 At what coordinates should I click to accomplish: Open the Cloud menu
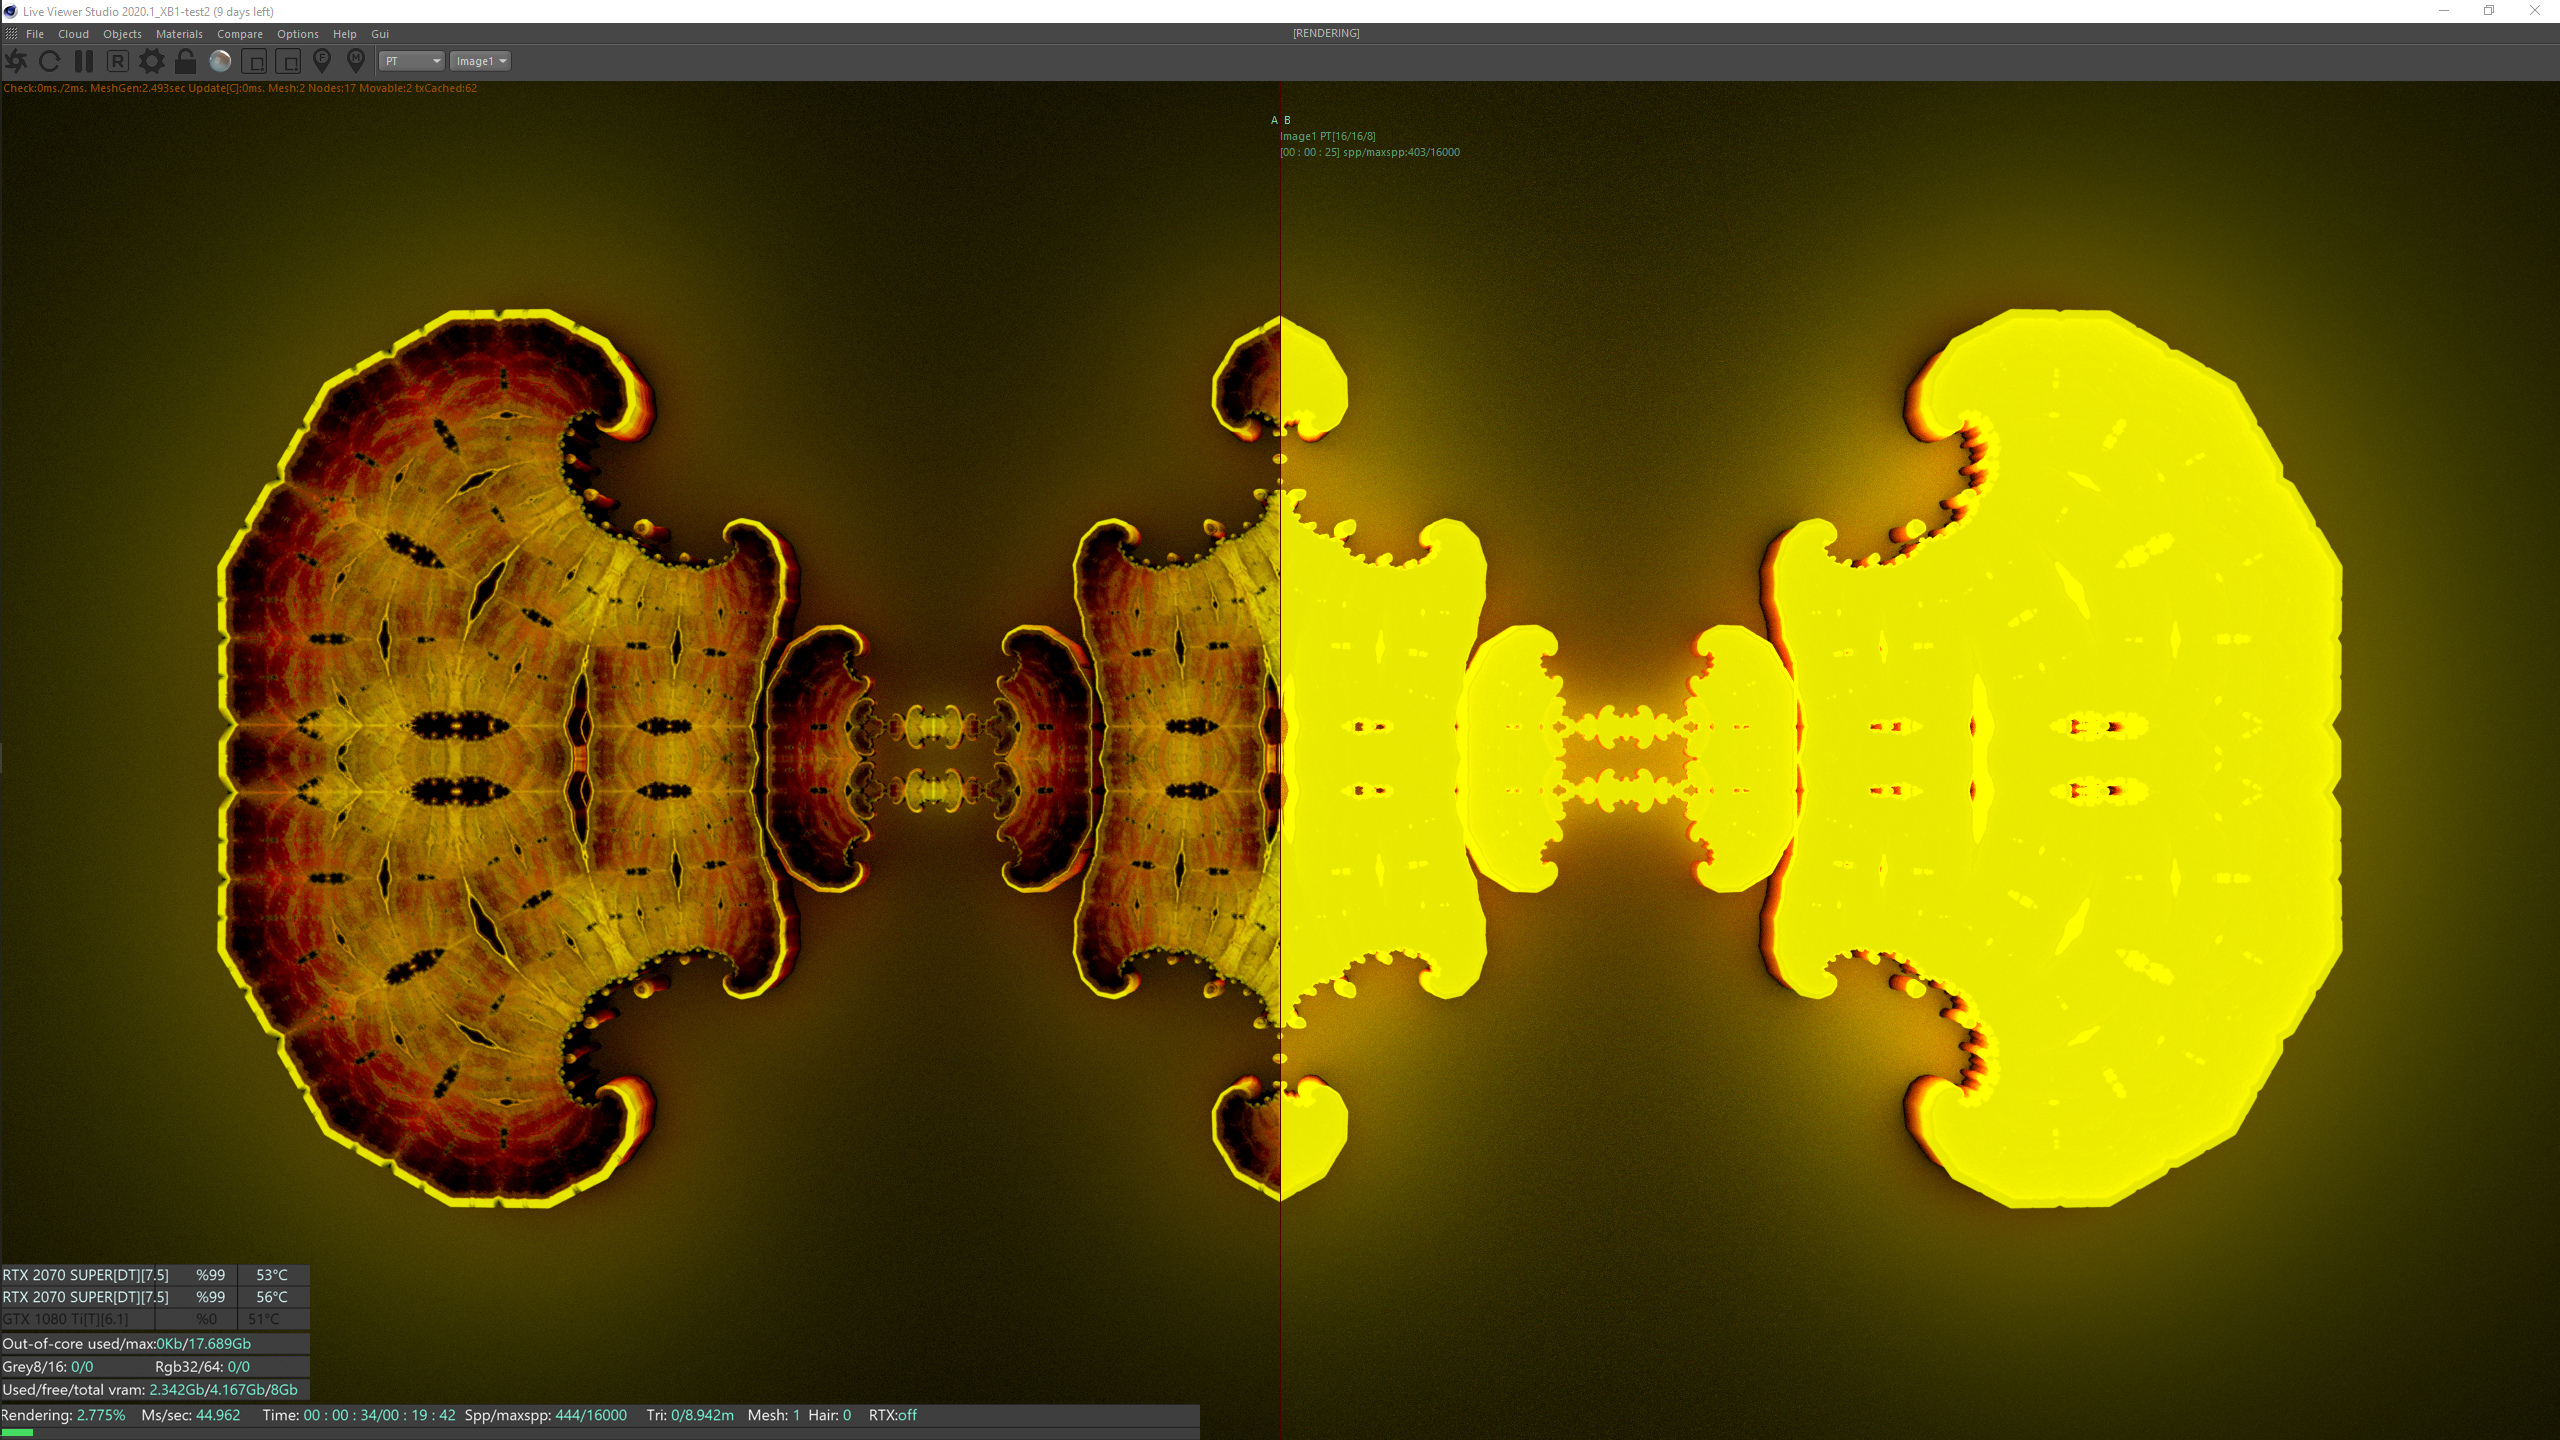(x=73, y=34)
